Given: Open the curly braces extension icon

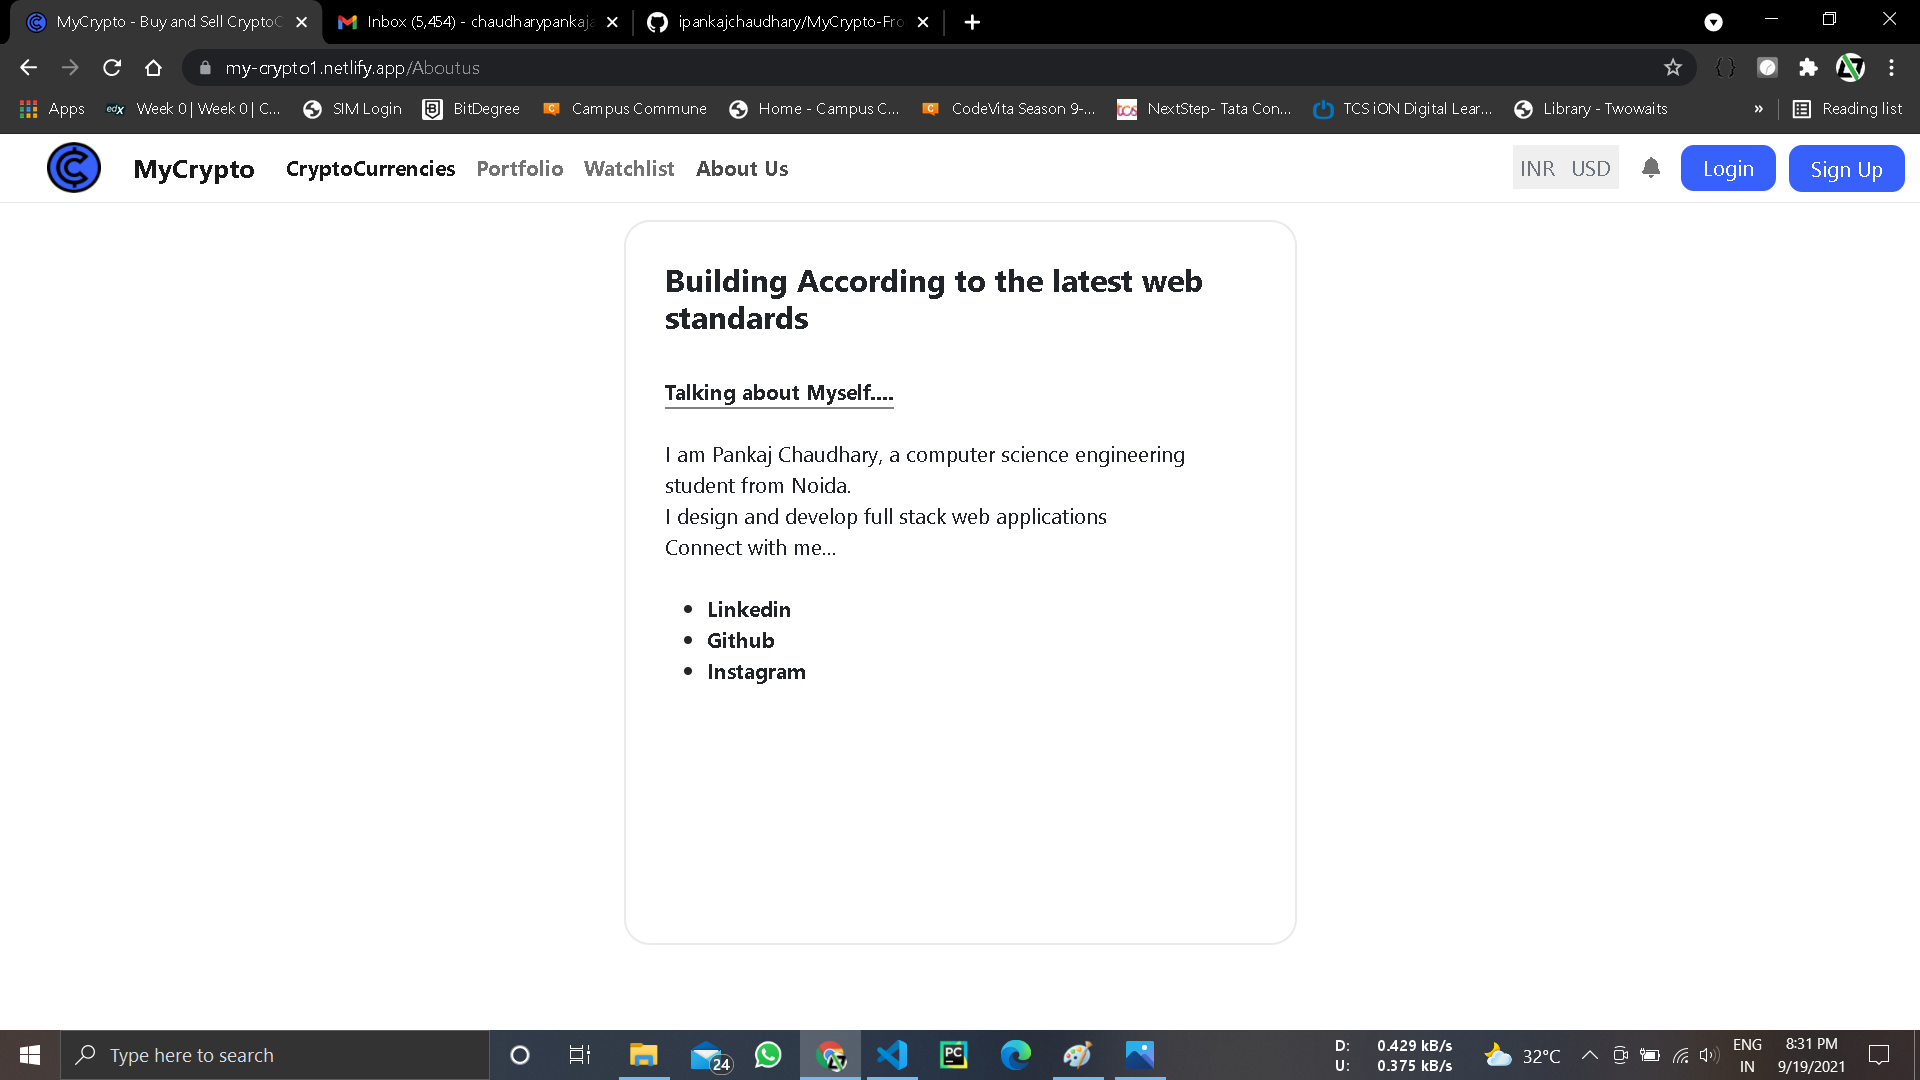Looking at the screenshot, I should pos(1725,68).
